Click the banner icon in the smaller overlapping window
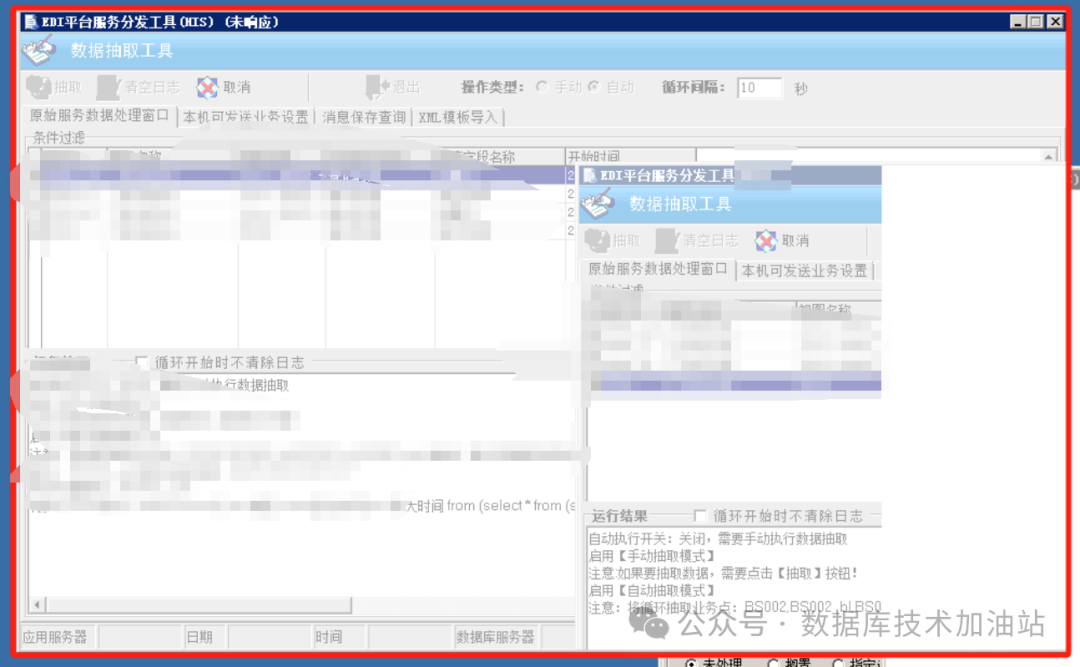This screenshot has height=667, width=1080. [x=597, y=204]
